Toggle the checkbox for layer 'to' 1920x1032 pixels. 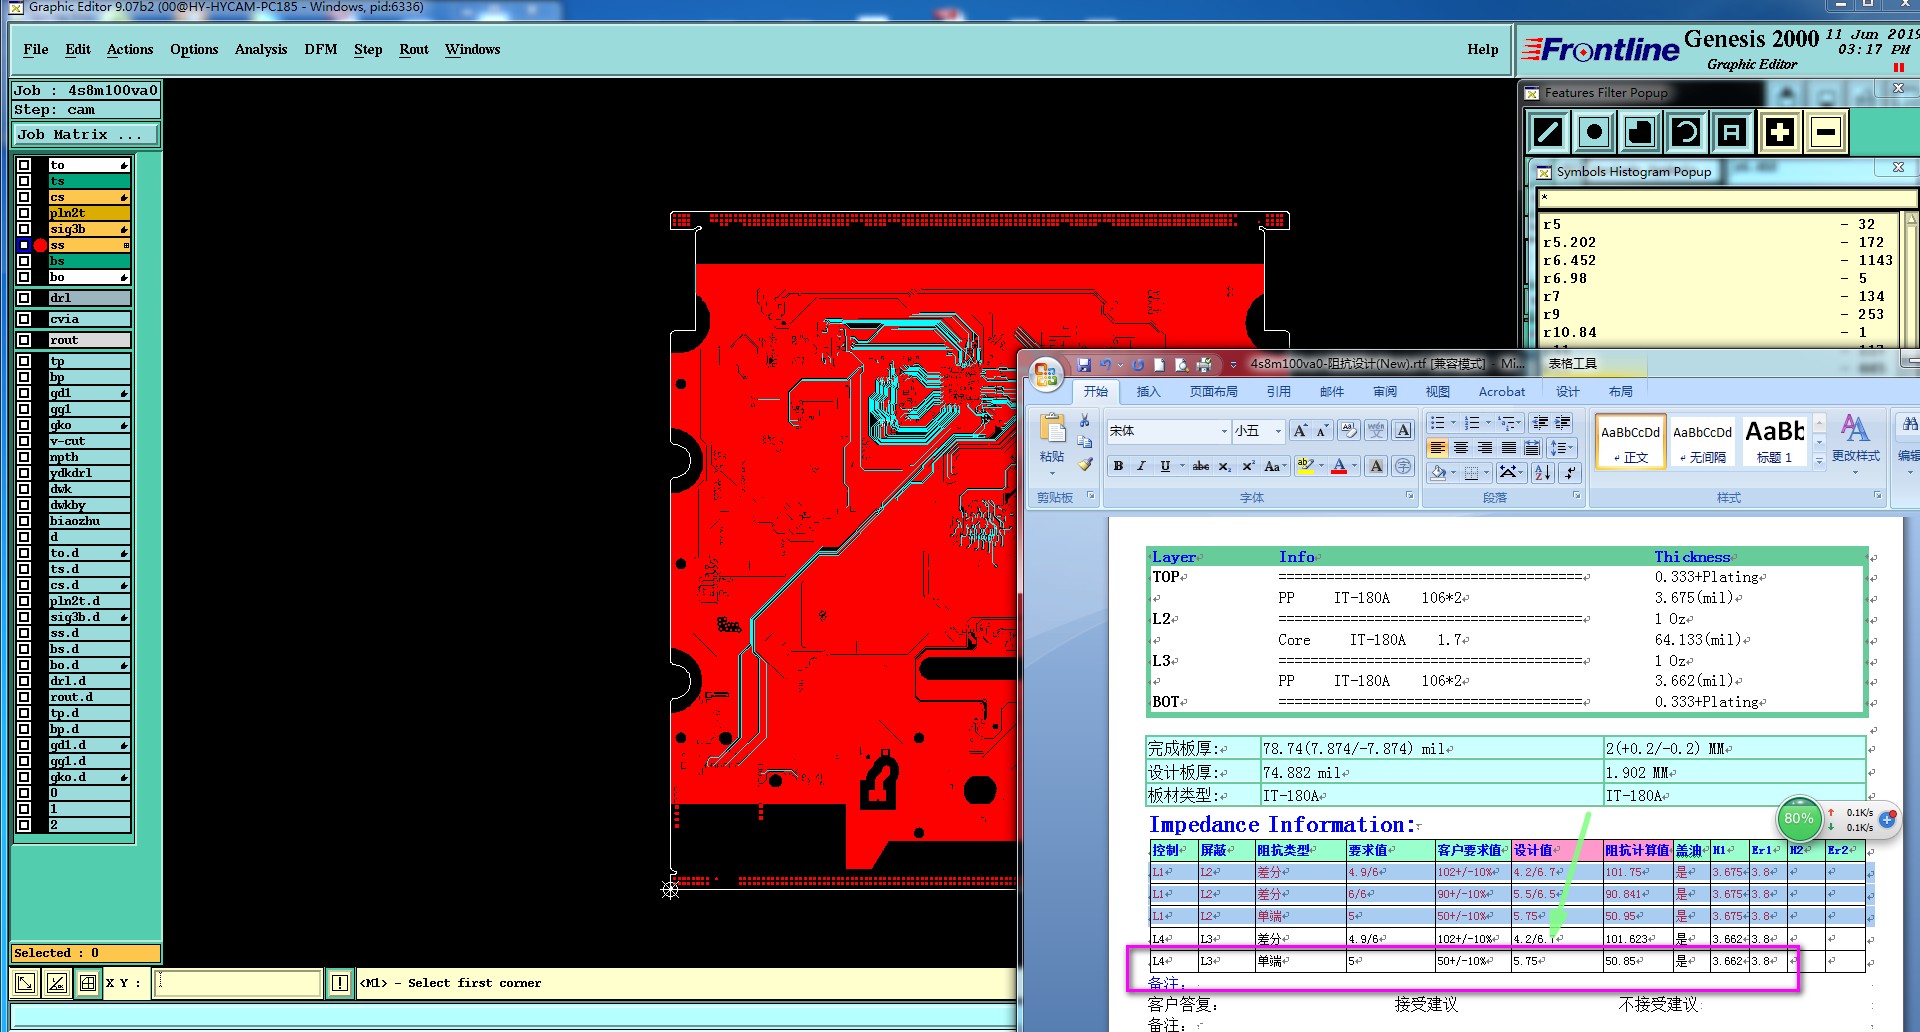24,165
